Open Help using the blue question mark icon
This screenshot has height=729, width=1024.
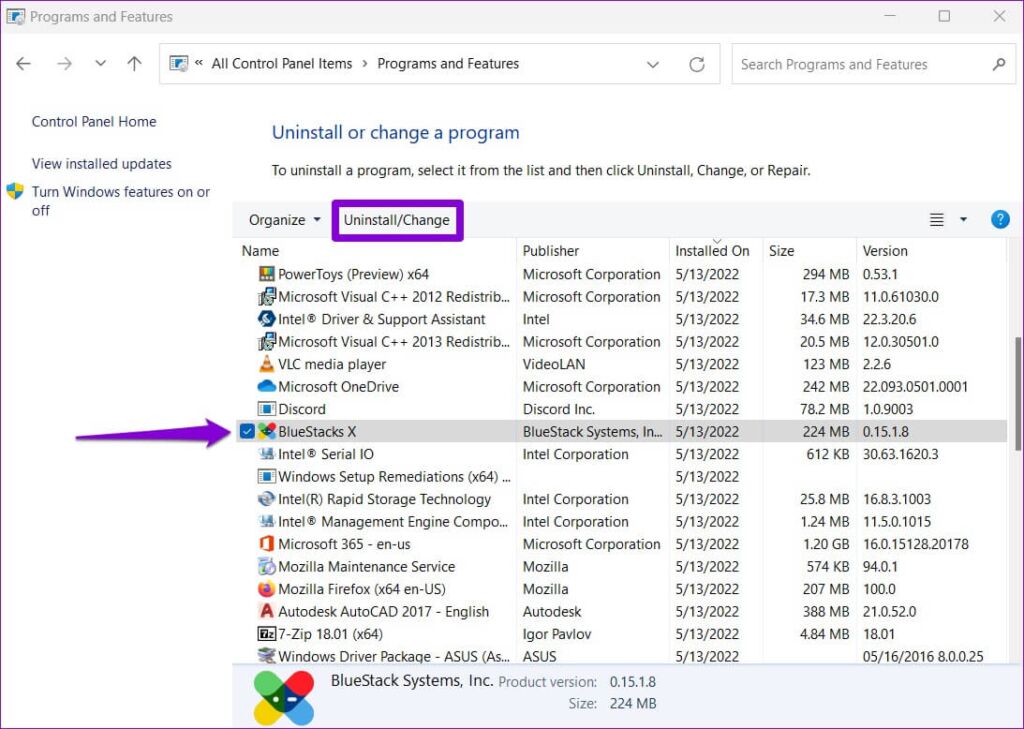pos(1000,219)
